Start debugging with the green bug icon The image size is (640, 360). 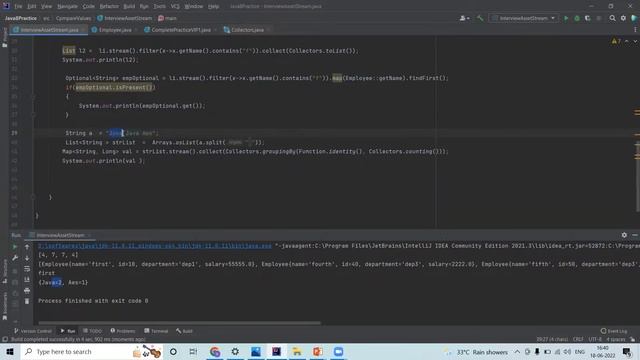[x=577, y=18]
